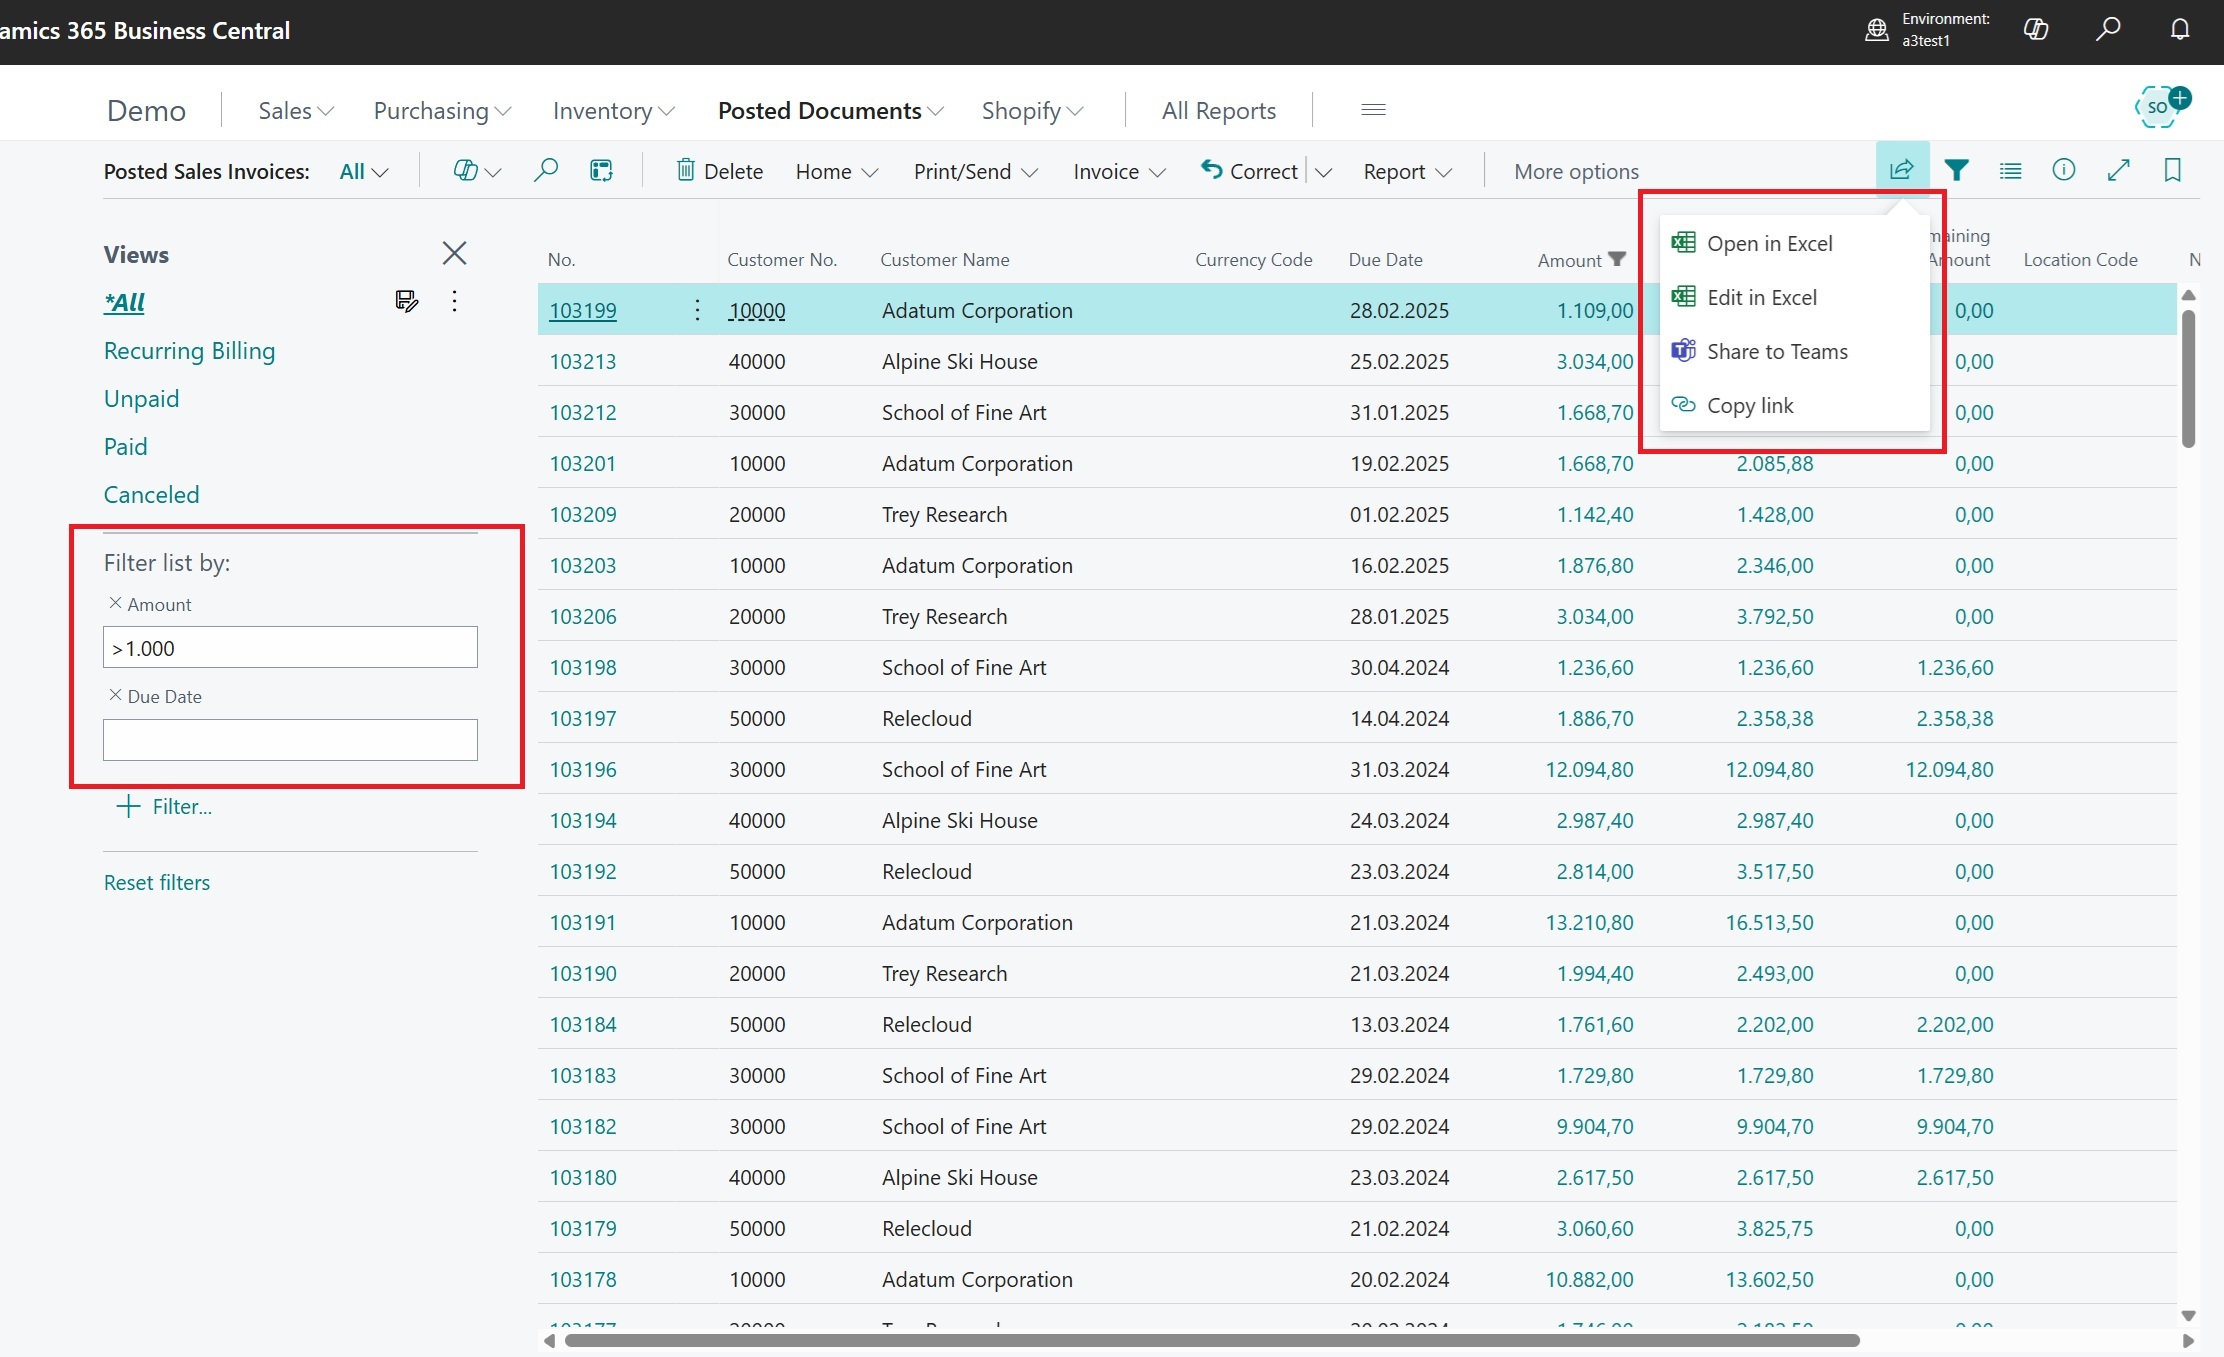Switch list layout with the list view icon
2224x1357 pixels.
[x=2010, y=171]
